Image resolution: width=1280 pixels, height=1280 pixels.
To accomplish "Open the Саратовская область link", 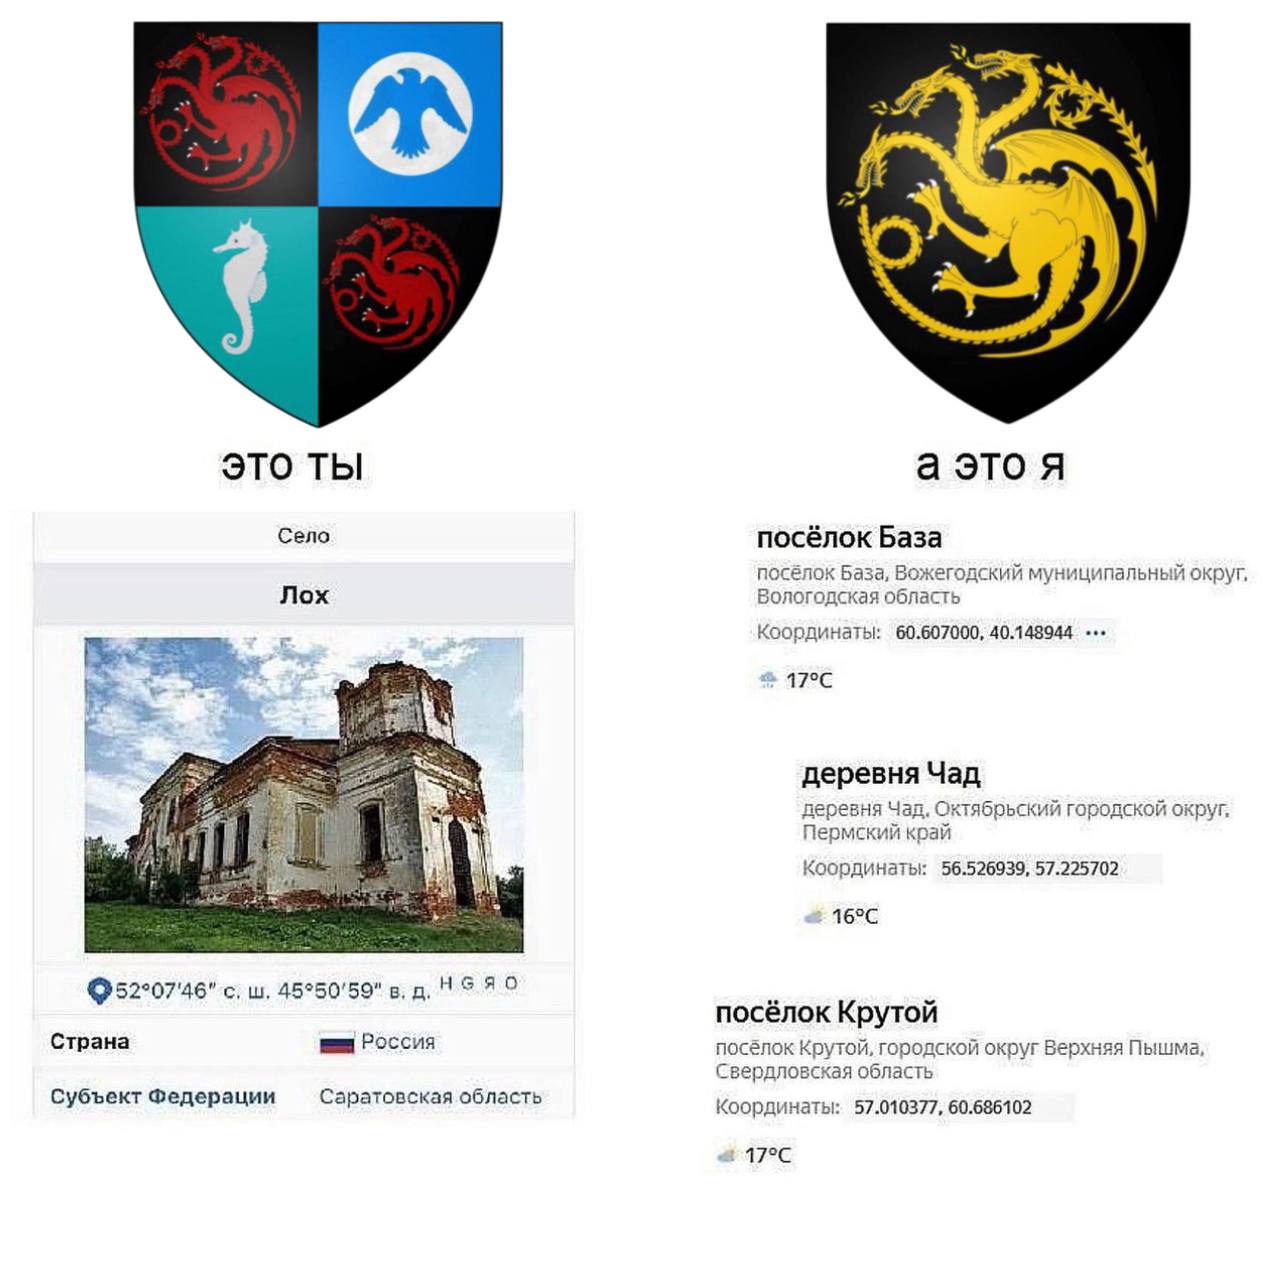I will pos(430,1096).
